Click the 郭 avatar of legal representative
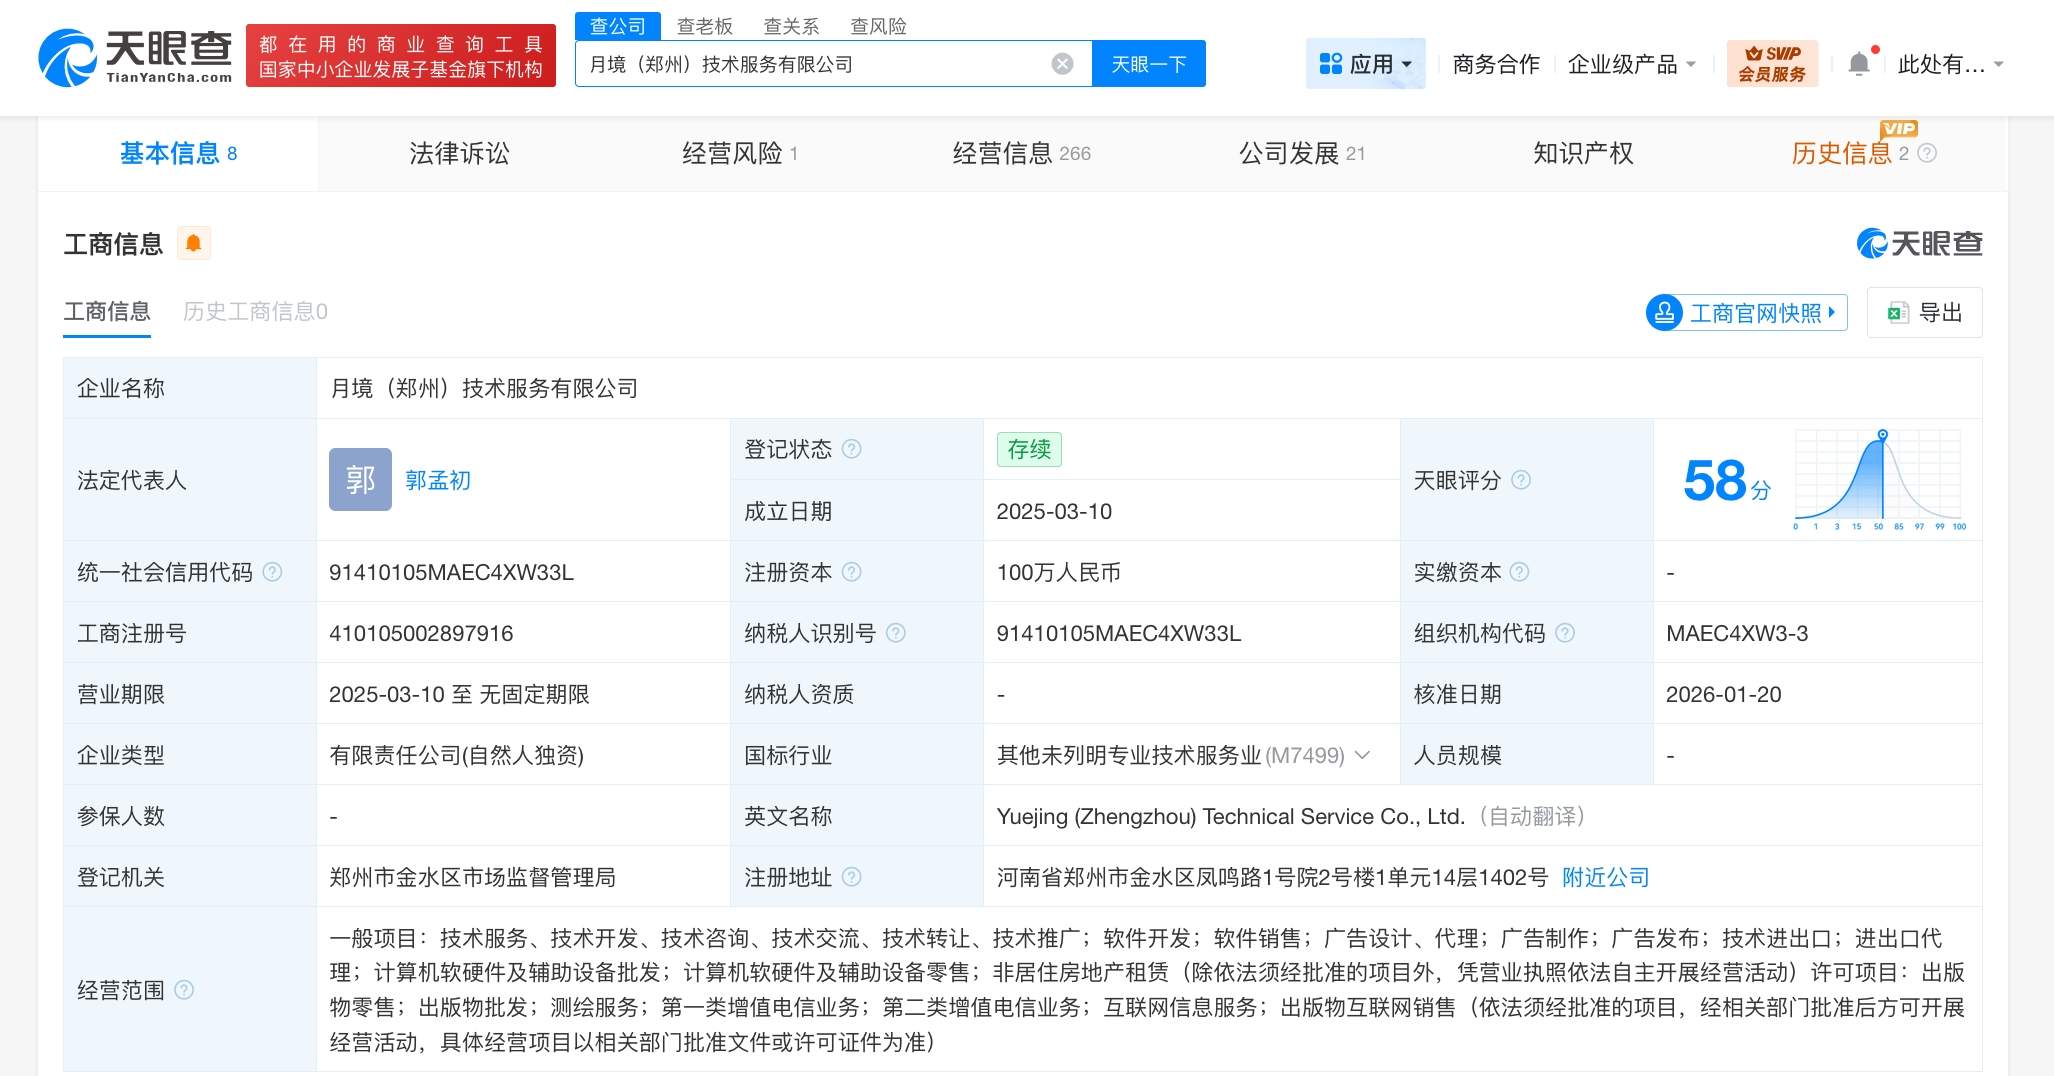Screen dimensions: 2054x1076 [360, 480]
